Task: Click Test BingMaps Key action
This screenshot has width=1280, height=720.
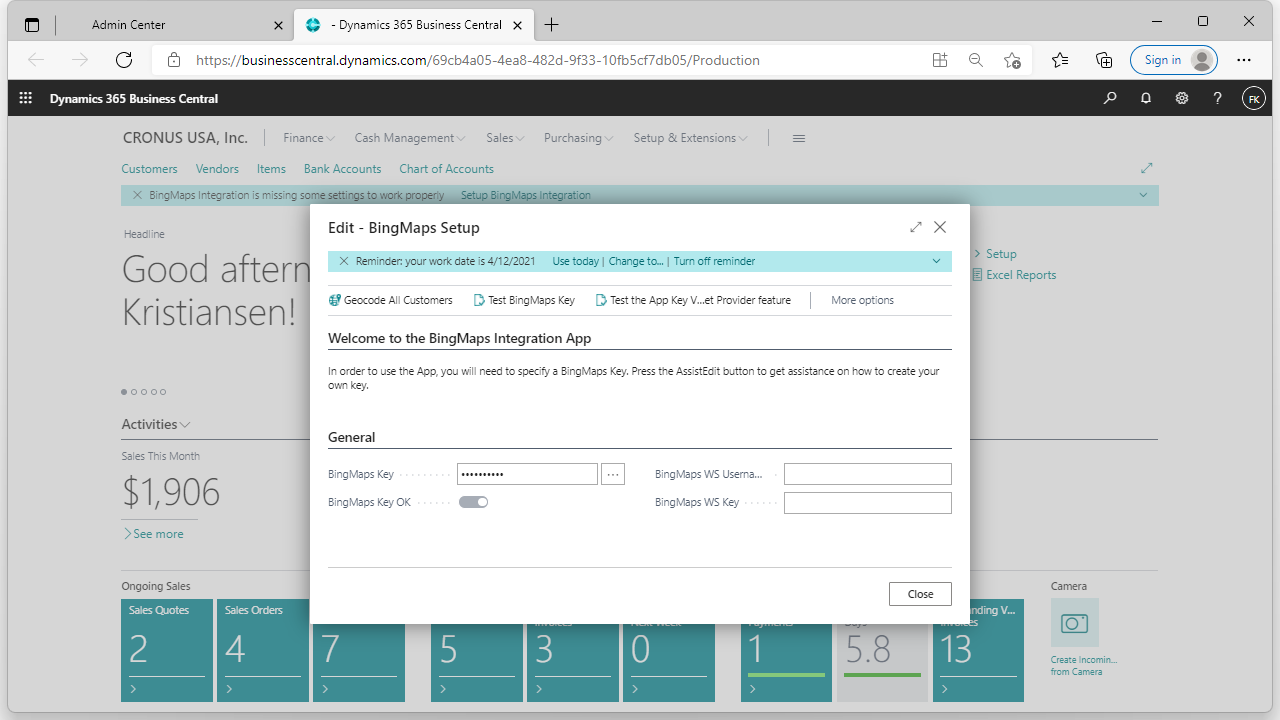Action: click(x=524, y=300)
